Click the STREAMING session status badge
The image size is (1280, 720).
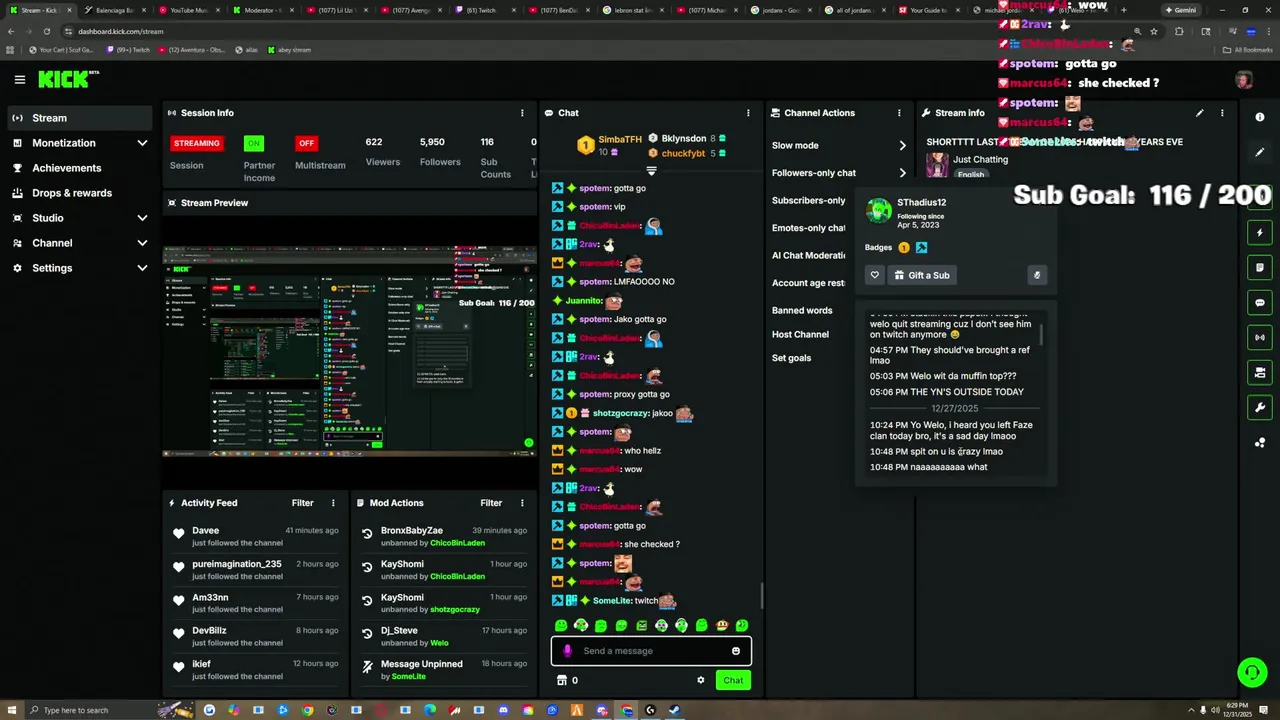tap(196, 143)
